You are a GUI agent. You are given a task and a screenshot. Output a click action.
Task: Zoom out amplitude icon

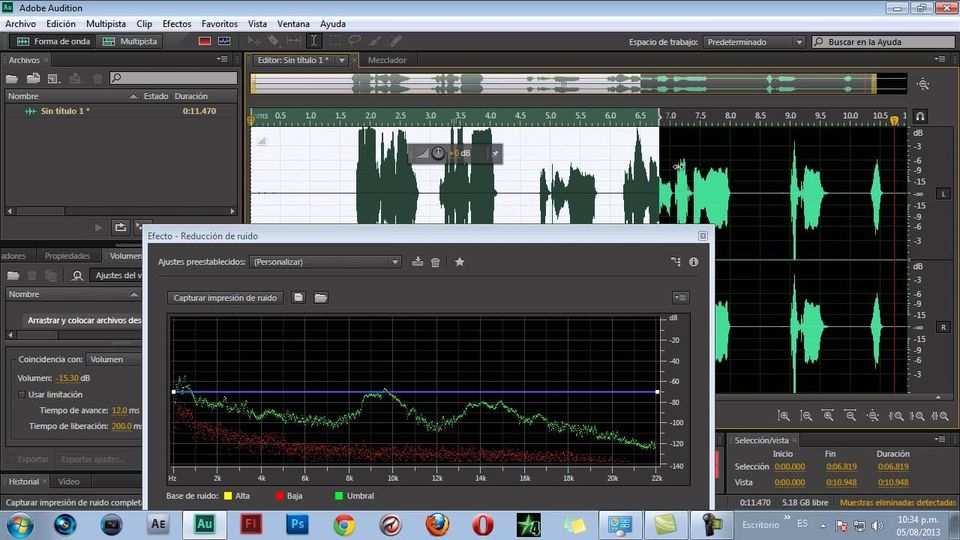point(806,416)
